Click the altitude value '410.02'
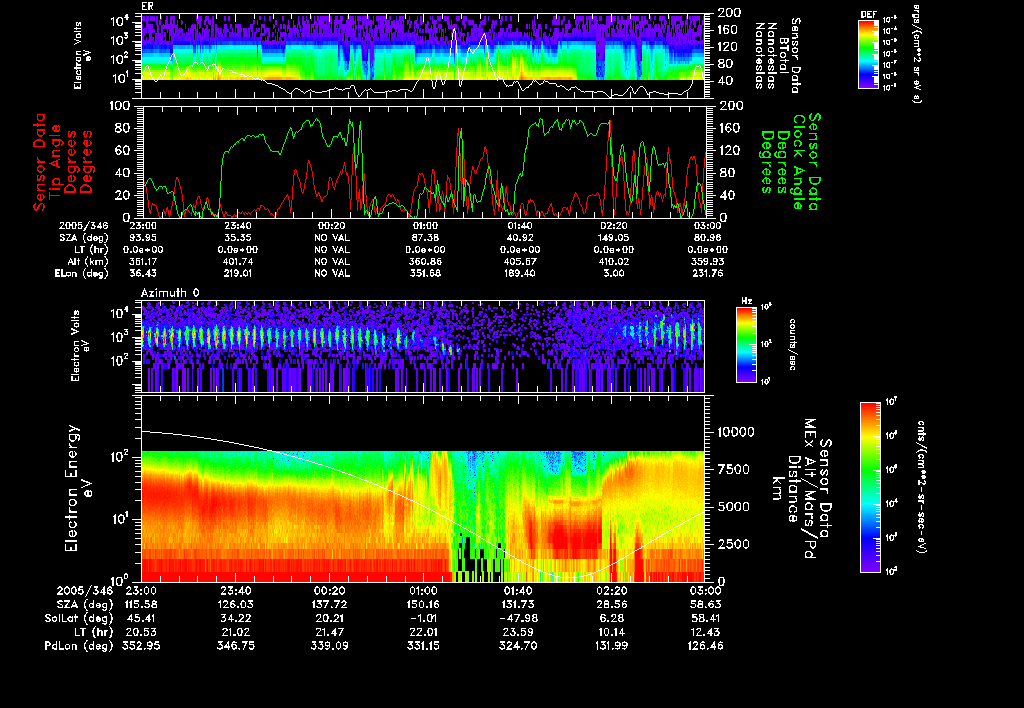This screenshot has width=1024, height=708. click(x=613, y=261)
